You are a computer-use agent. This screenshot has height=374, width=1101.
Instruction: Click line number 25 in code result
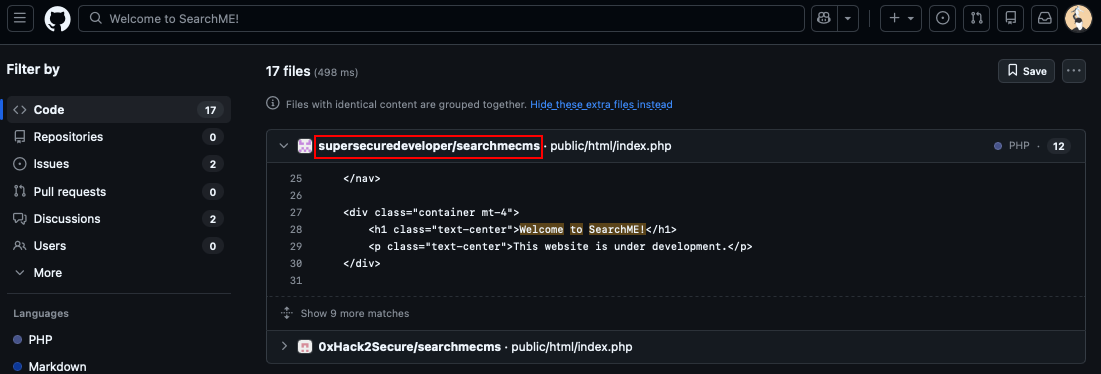coord(296,178)
